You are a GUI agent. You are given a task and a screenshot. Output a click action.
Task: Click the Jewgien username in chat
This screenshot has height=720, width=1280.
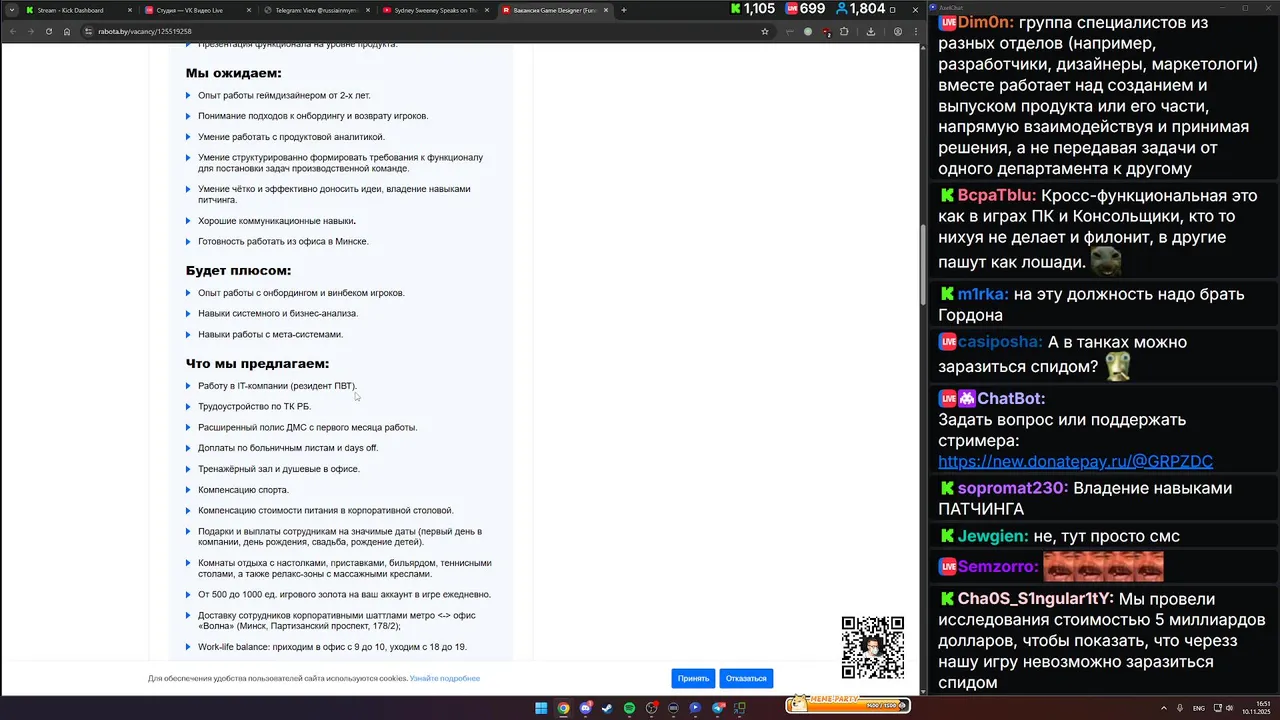(993, 536)
